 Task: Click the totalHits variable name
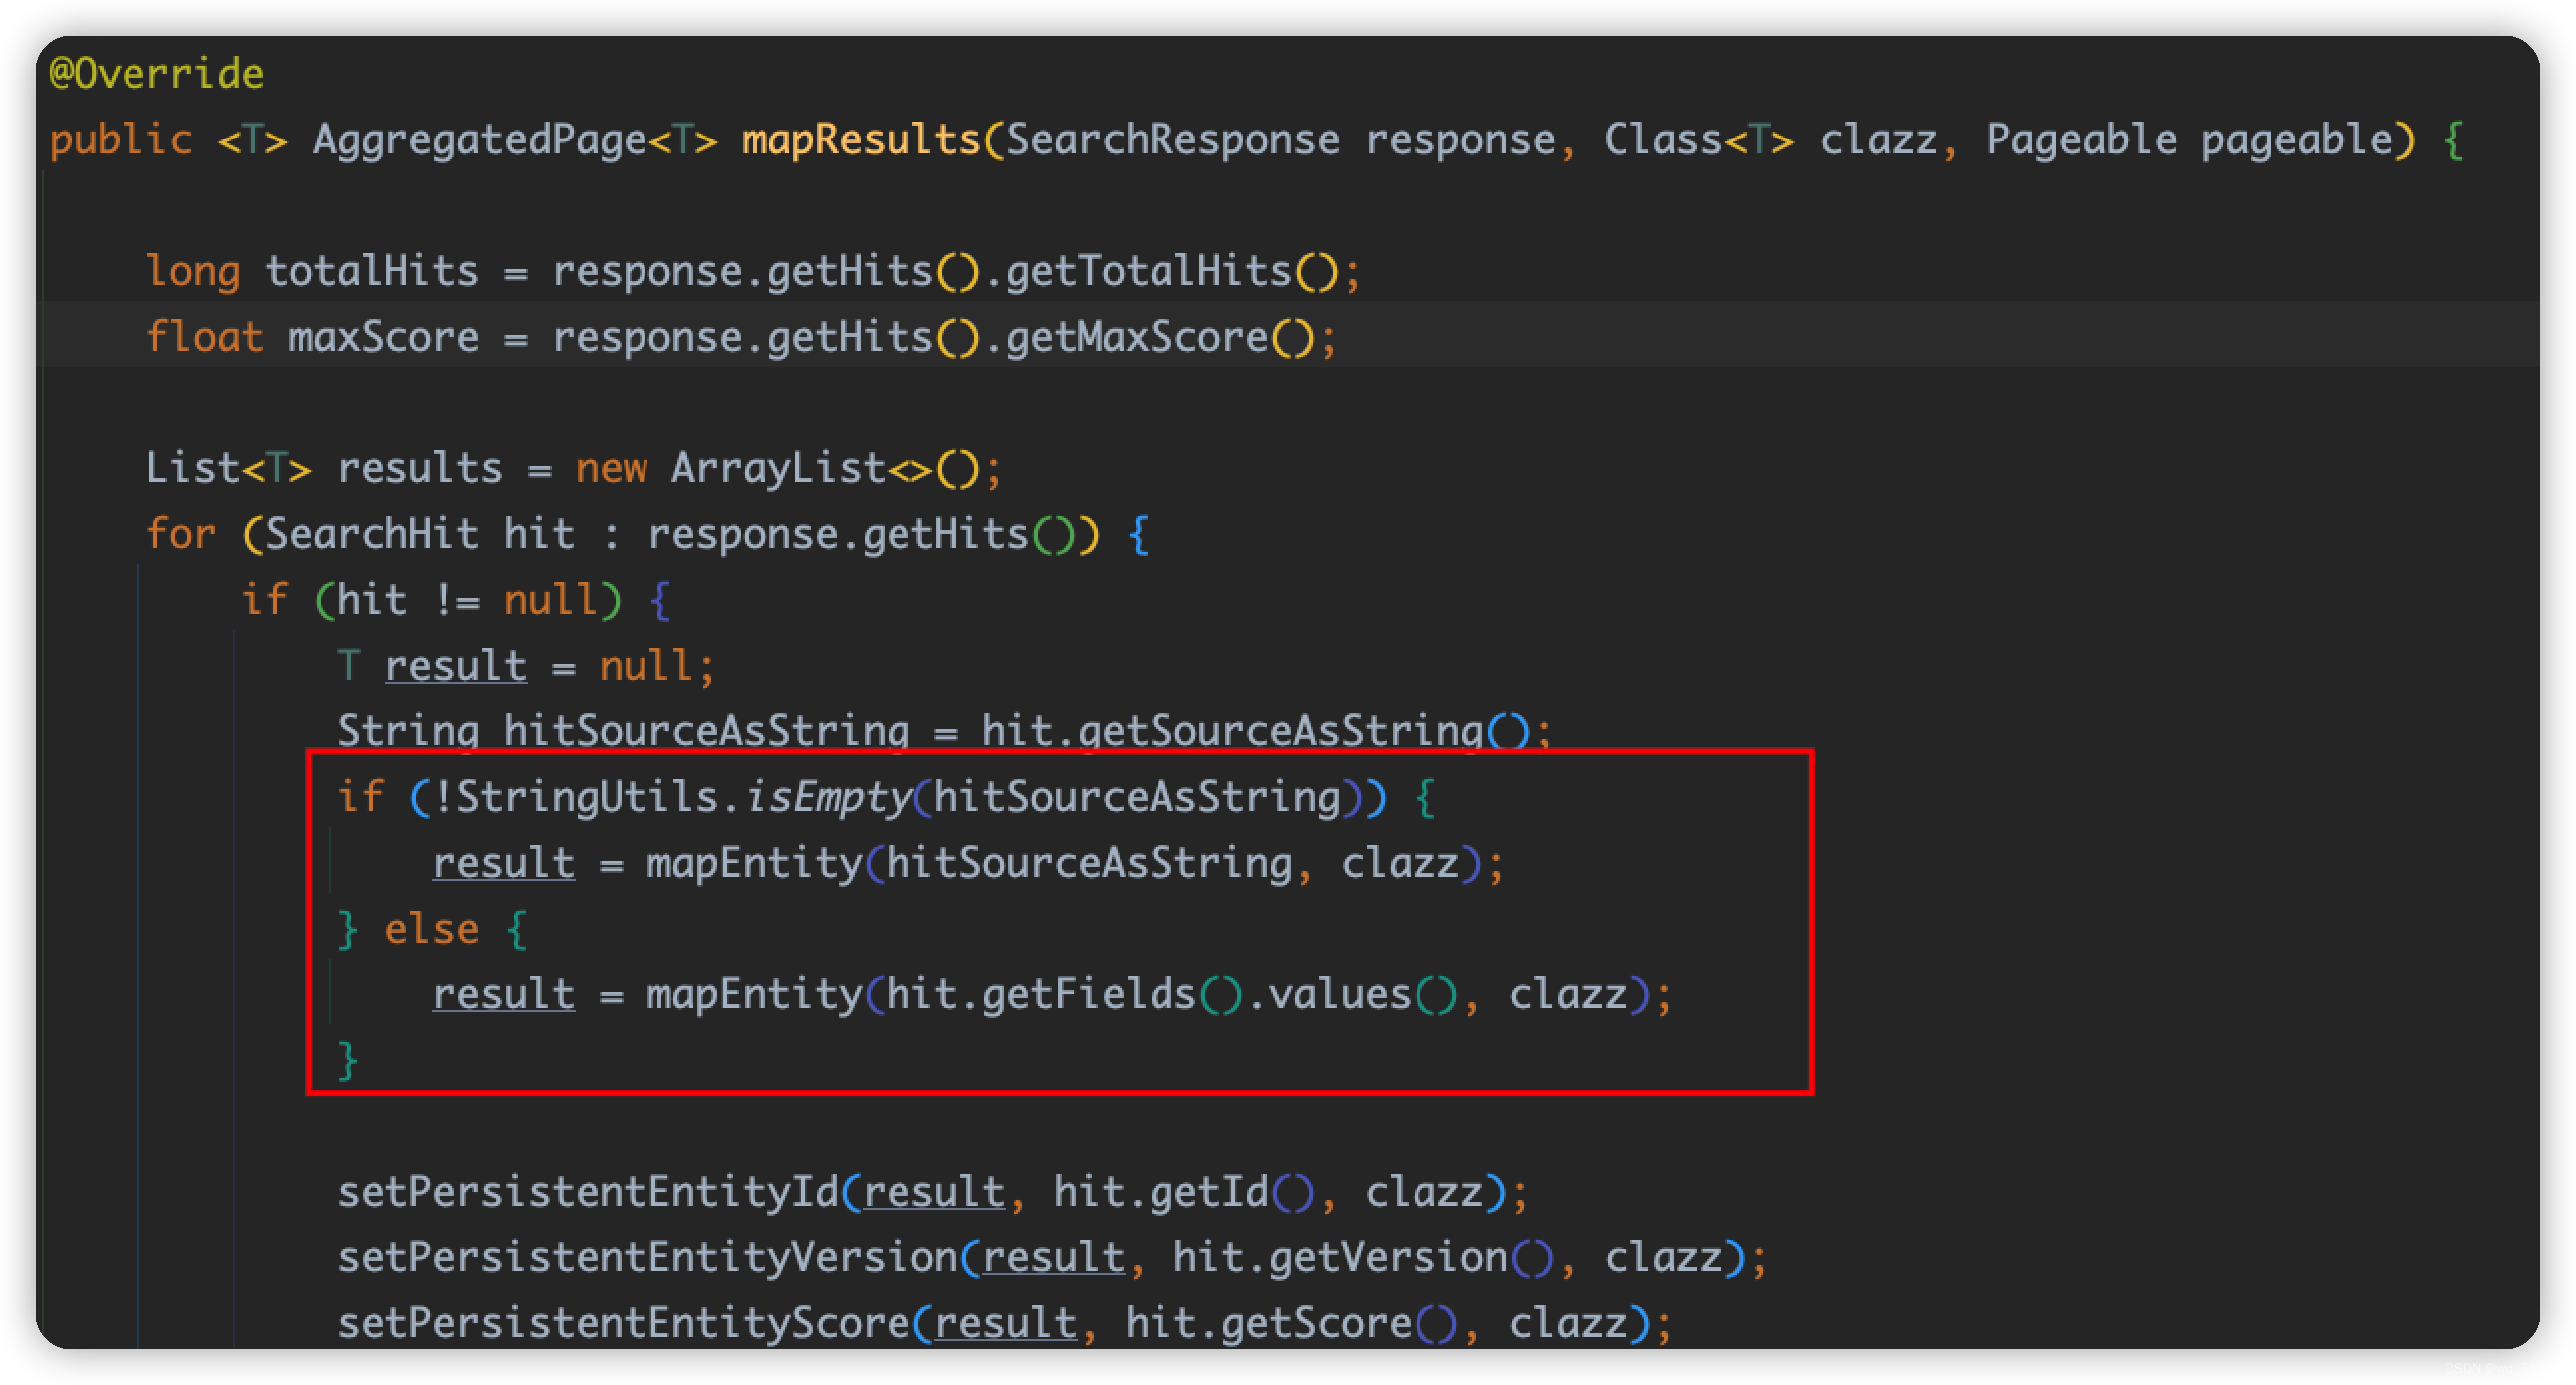pos(371,271)
